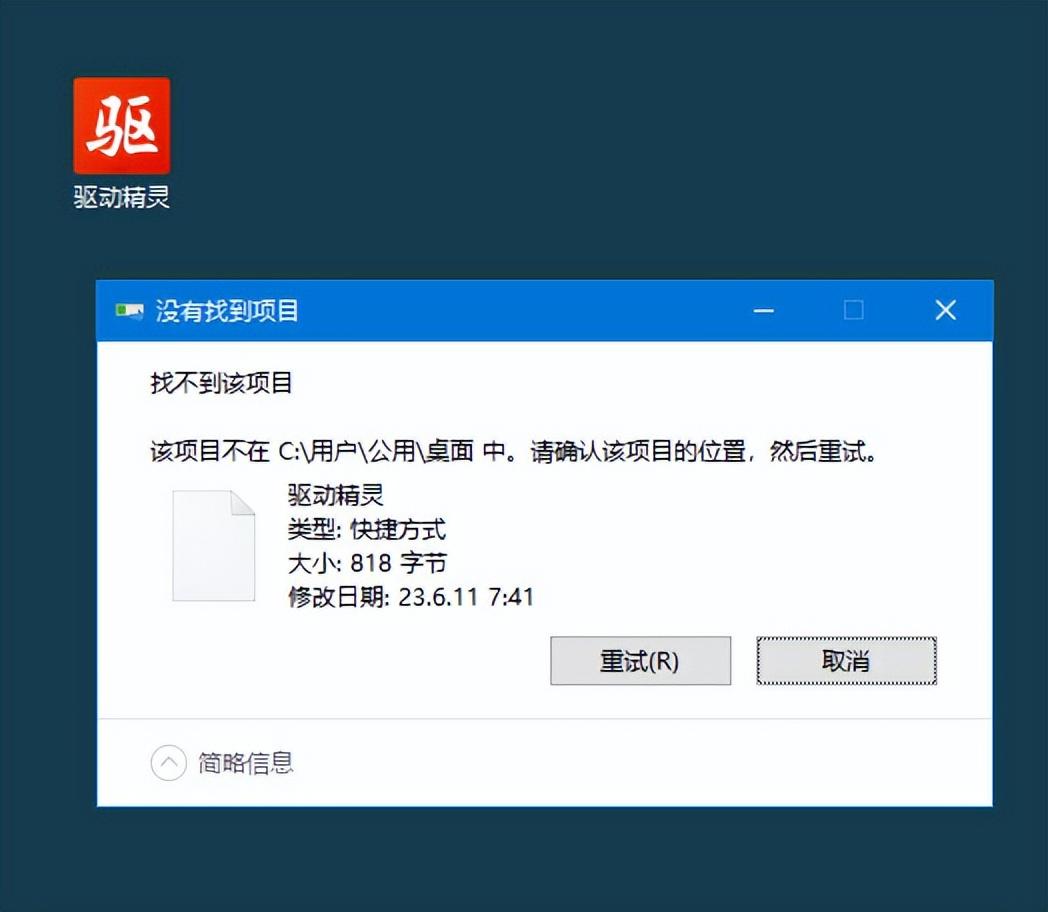Click the 没有找到项目 title bar text
Screen dimensions: 1048x912
[x=227, y=311]
